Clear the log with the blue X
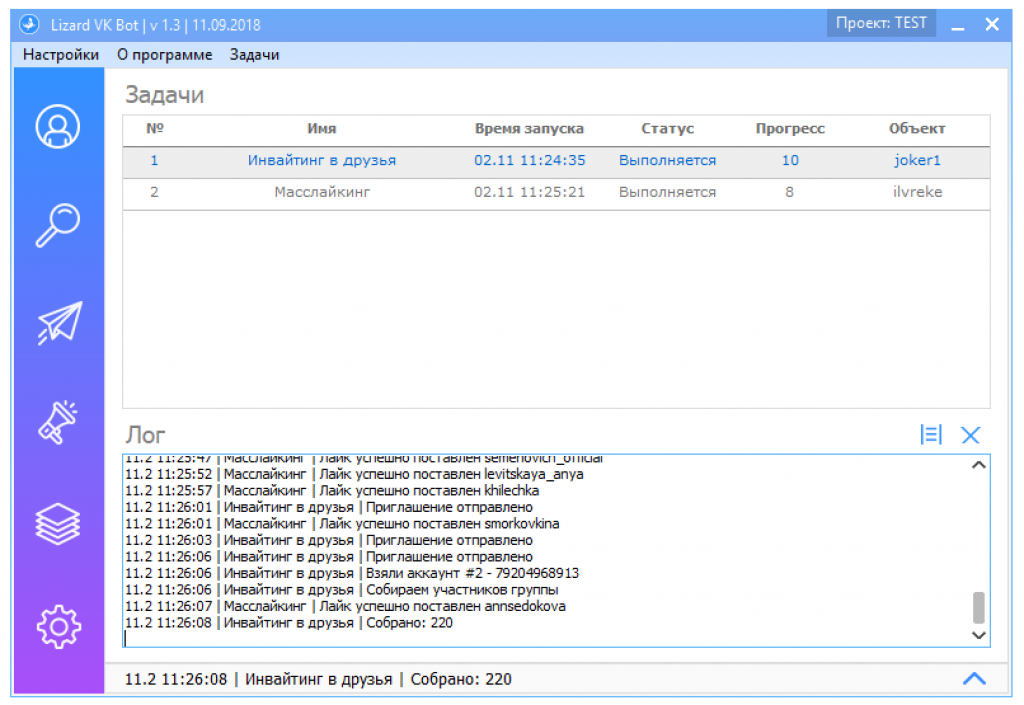Viewport: 1024px width, 705px height. coord(970,435)
